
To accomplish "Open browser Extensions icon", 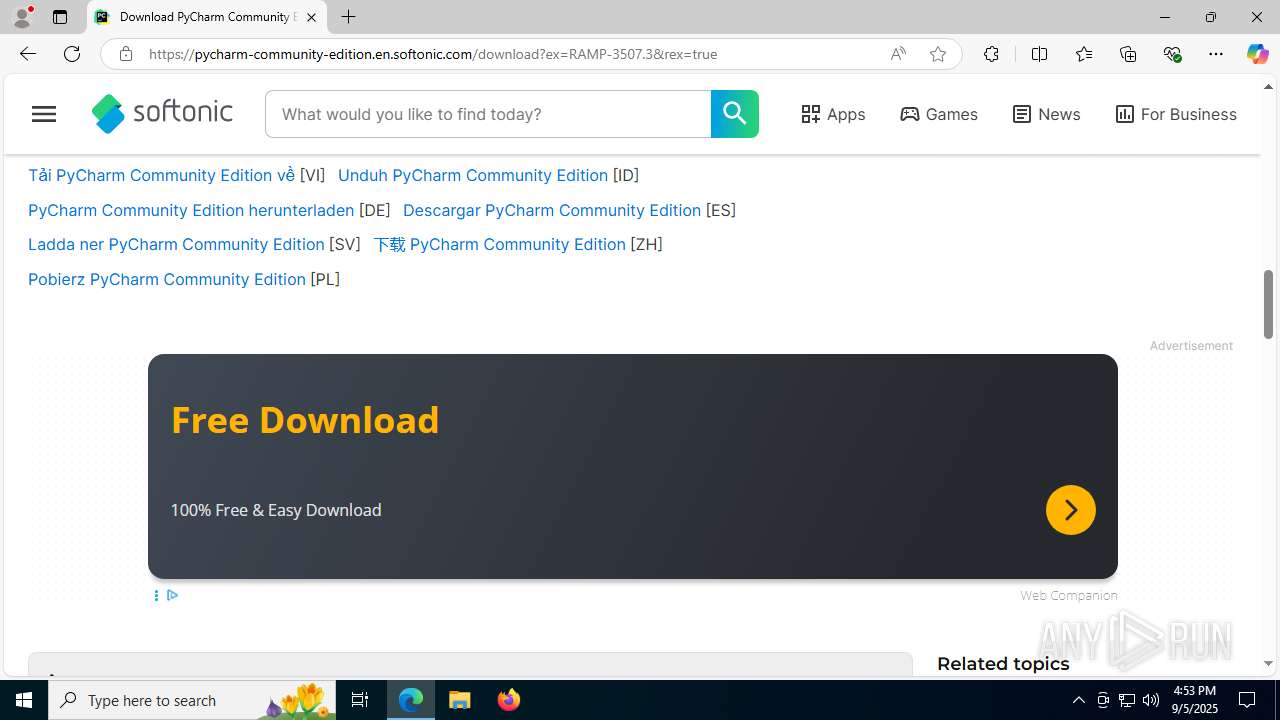I will pyautogui.click(x=991, y=54).
